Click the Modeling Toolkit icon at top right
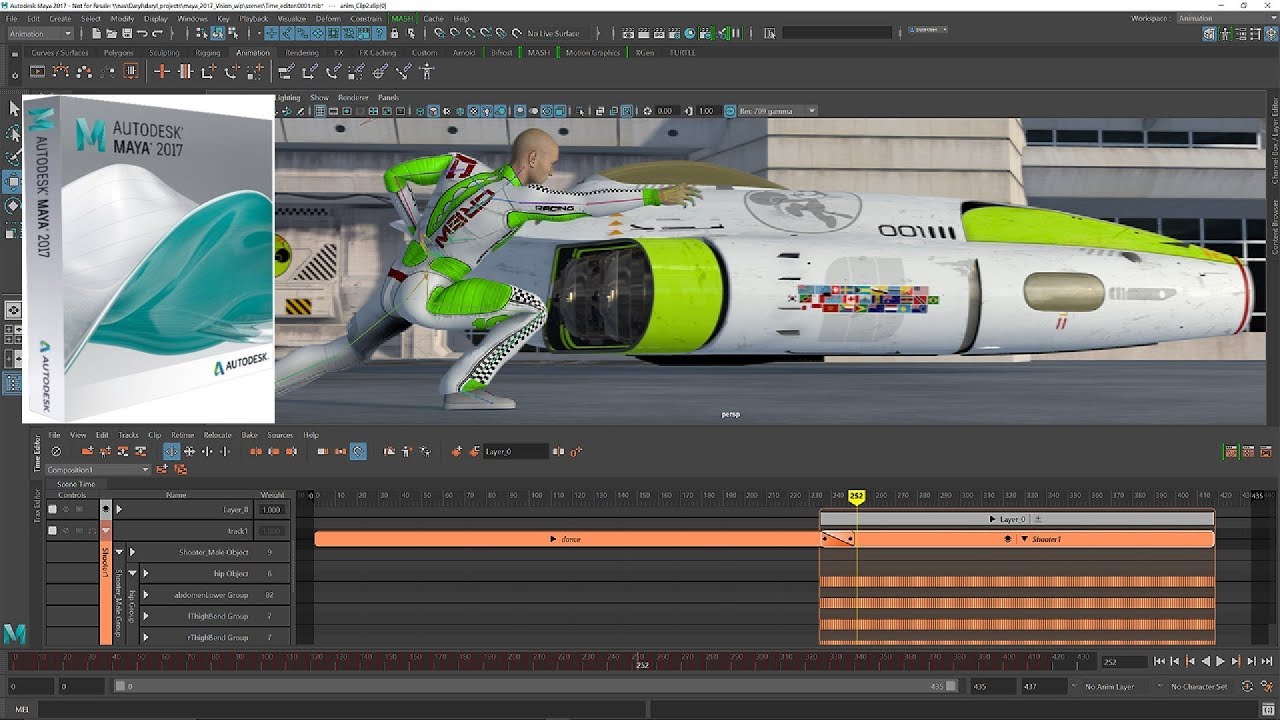The width and height of the screenshot is (1280, 720). point(1209,34)
